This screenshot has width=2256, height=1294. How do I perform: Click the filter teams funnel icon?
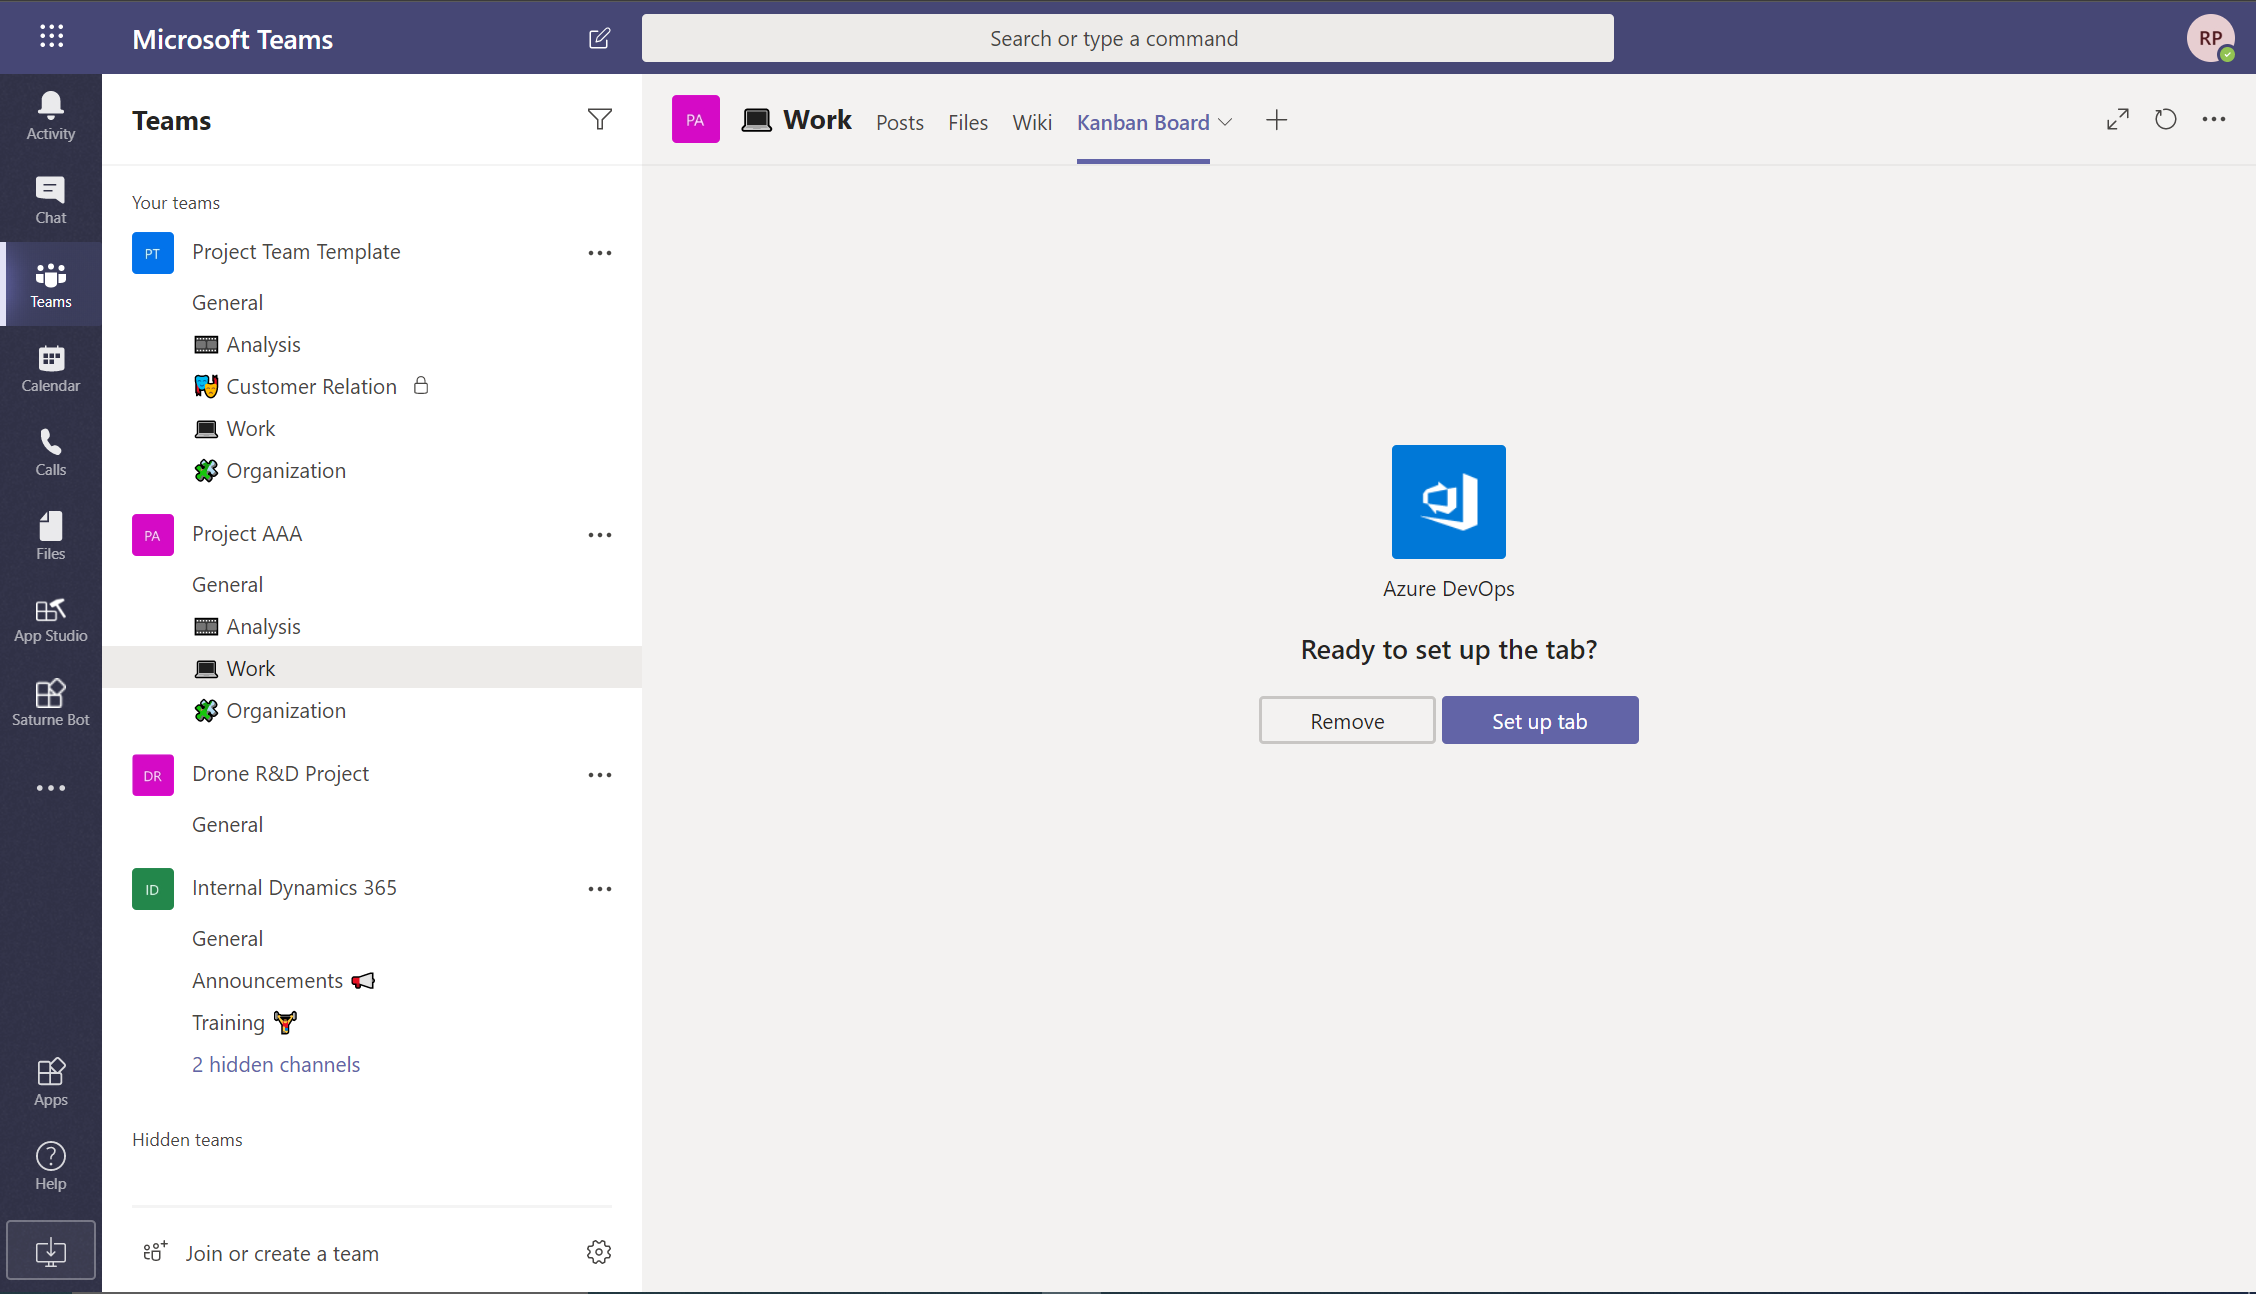pyautogui.click(x=599, y=120)
